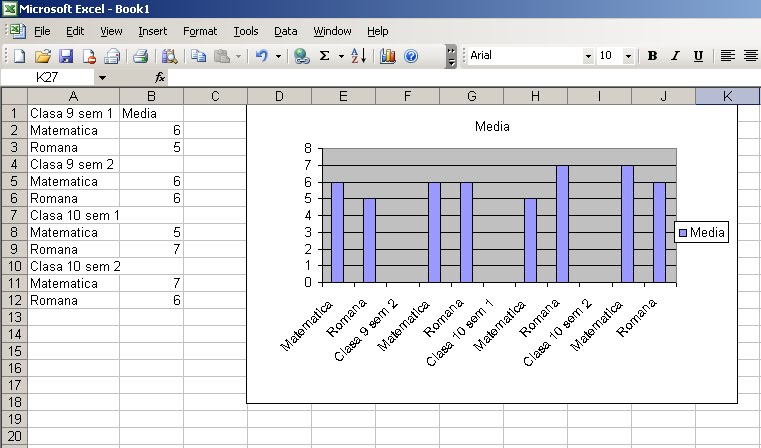Select column A header
This screenshot has height=448, width=761.
[73, 96]
